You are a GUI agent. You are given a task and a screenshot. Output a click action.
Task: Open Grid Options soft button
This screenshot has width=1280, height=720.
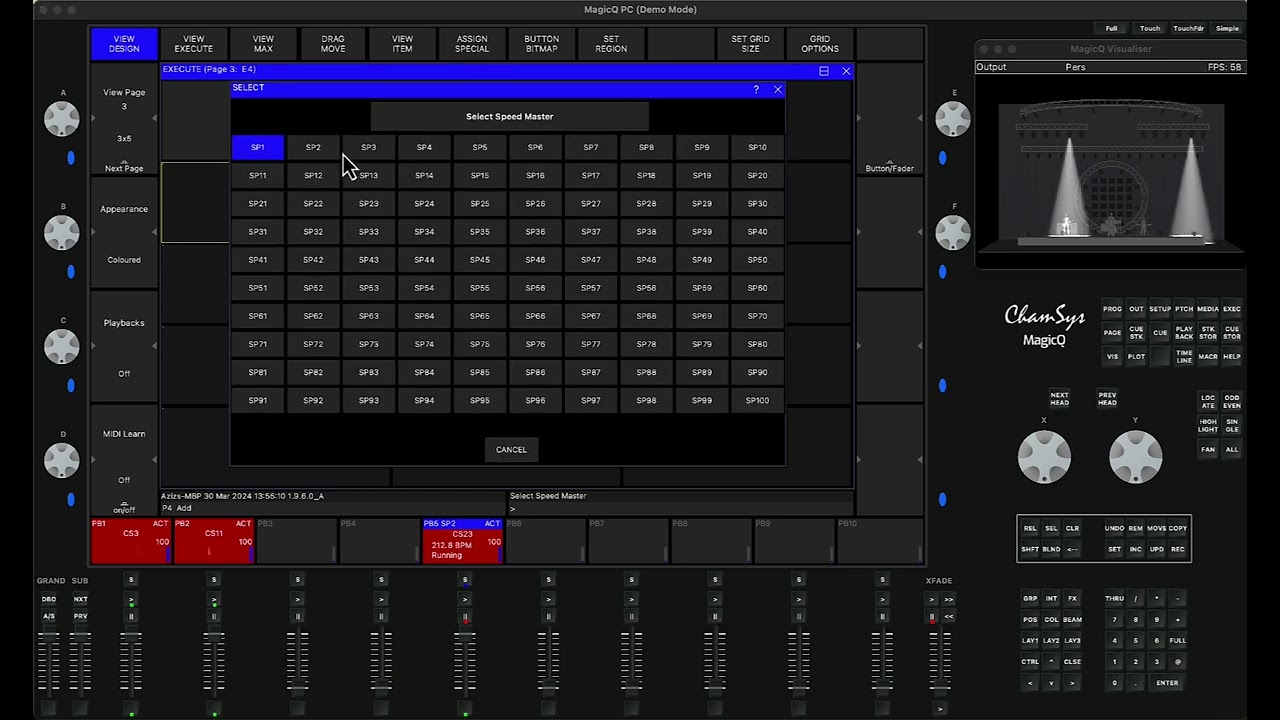coord(820,44)
